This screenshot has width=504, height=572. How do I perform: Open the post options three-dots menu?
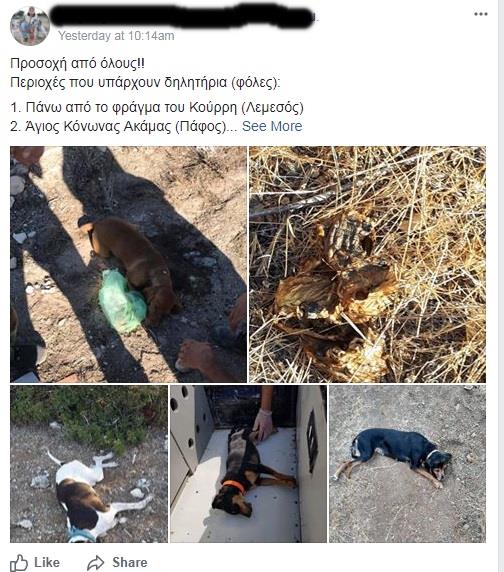pos(480,14)
